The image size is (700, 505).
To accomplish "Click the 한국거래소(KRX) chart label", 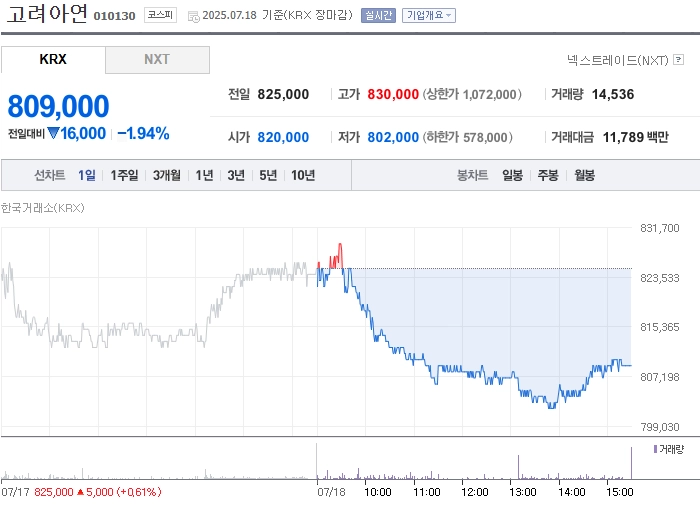I will pyautogui.click(x=42, y=208).
